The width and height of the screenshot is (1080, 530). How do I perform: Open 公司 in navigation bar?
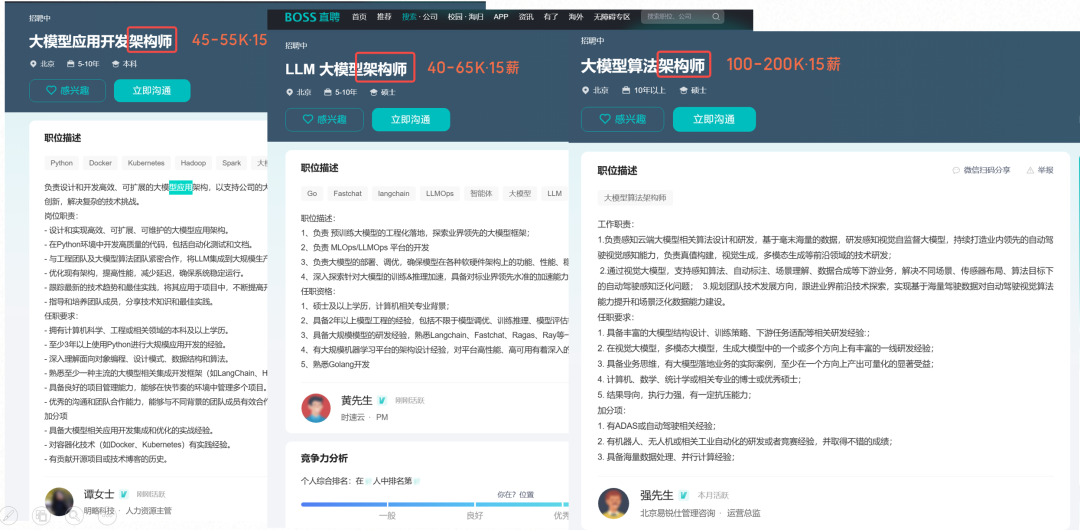pyautogui.click(x=430, y=17)
